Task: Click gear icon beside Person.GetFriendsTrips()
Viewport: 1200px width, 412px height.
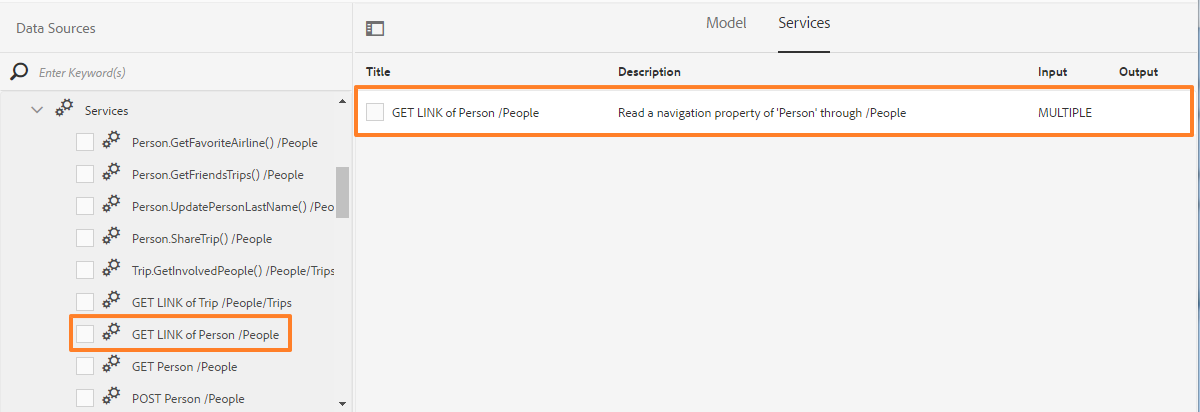Action: click(x=111, y=174)
